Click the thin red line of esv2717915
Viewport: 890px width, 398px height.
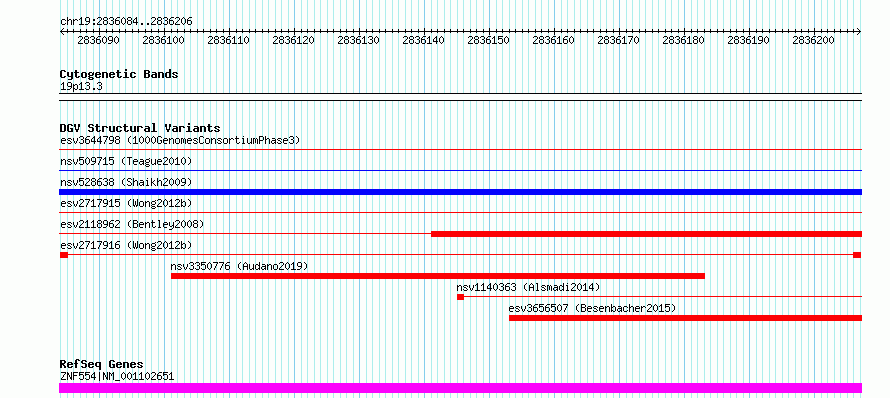point(460,212)
